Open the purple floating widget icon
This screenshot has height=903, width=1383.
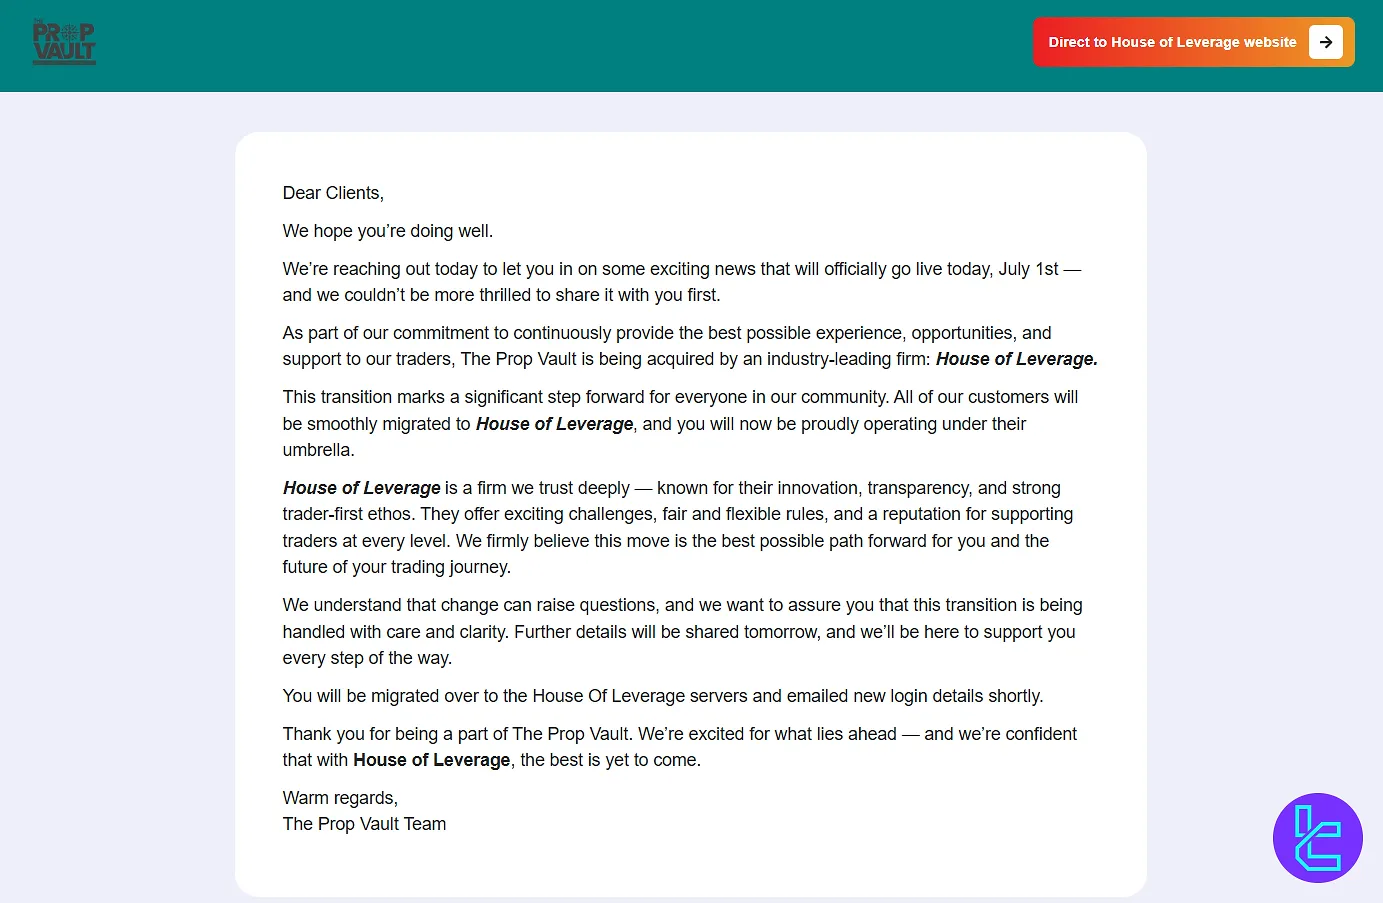(x=1317, y=838)
